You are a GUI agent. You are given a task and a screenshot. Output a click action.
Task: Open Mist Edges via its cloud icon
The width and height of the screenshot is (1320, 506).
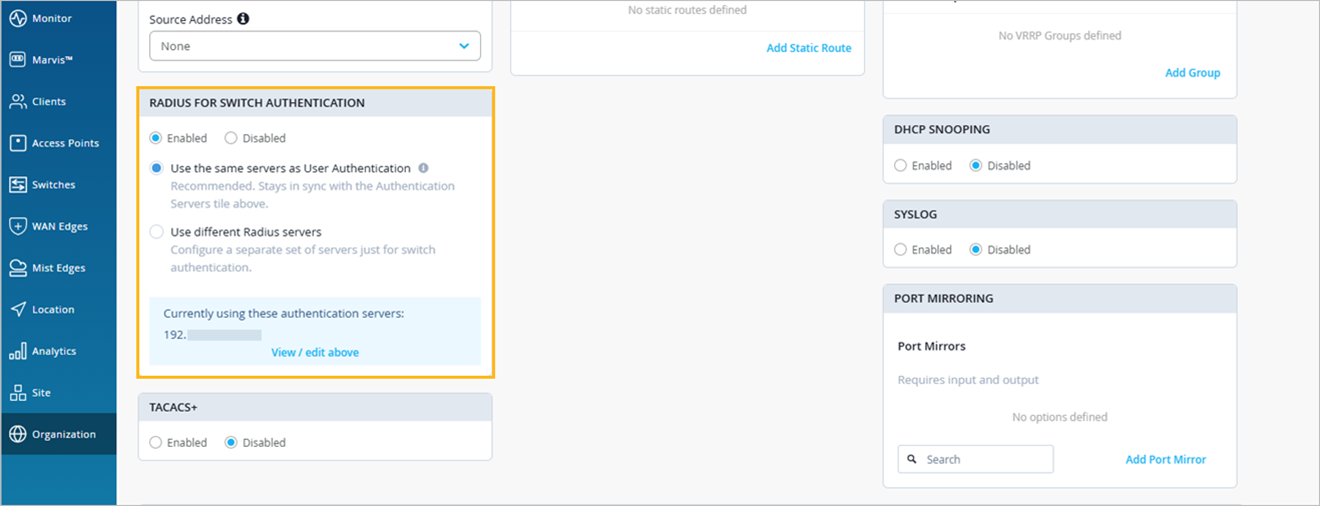pyautogui.click(x=17, y=268)
